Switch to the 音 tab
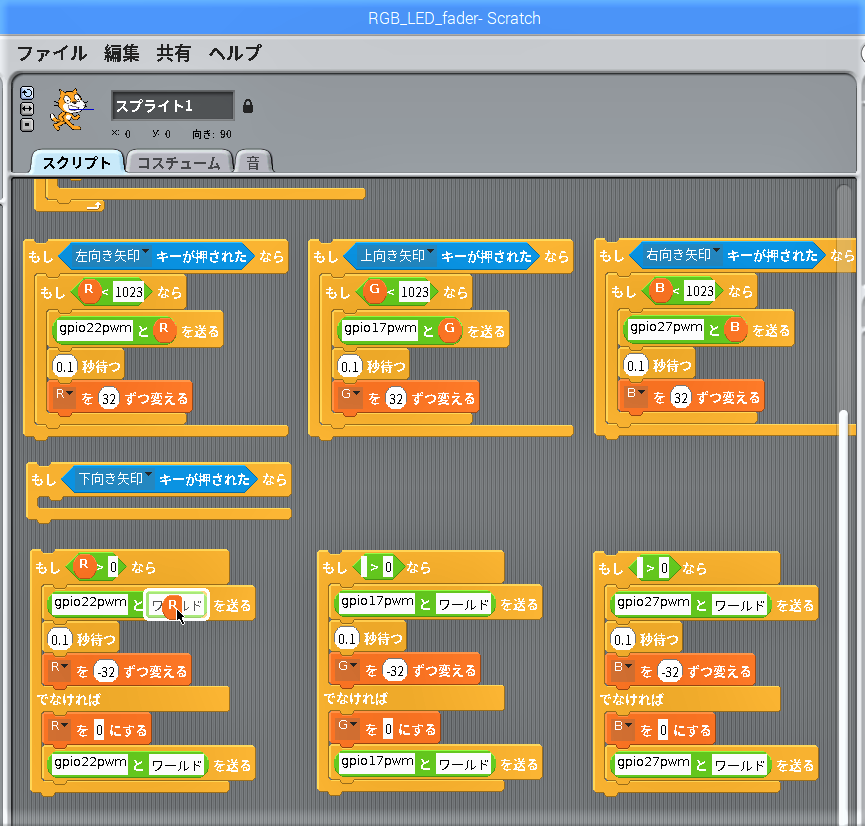This screenshot has height=826, width=865. point(253,163)
